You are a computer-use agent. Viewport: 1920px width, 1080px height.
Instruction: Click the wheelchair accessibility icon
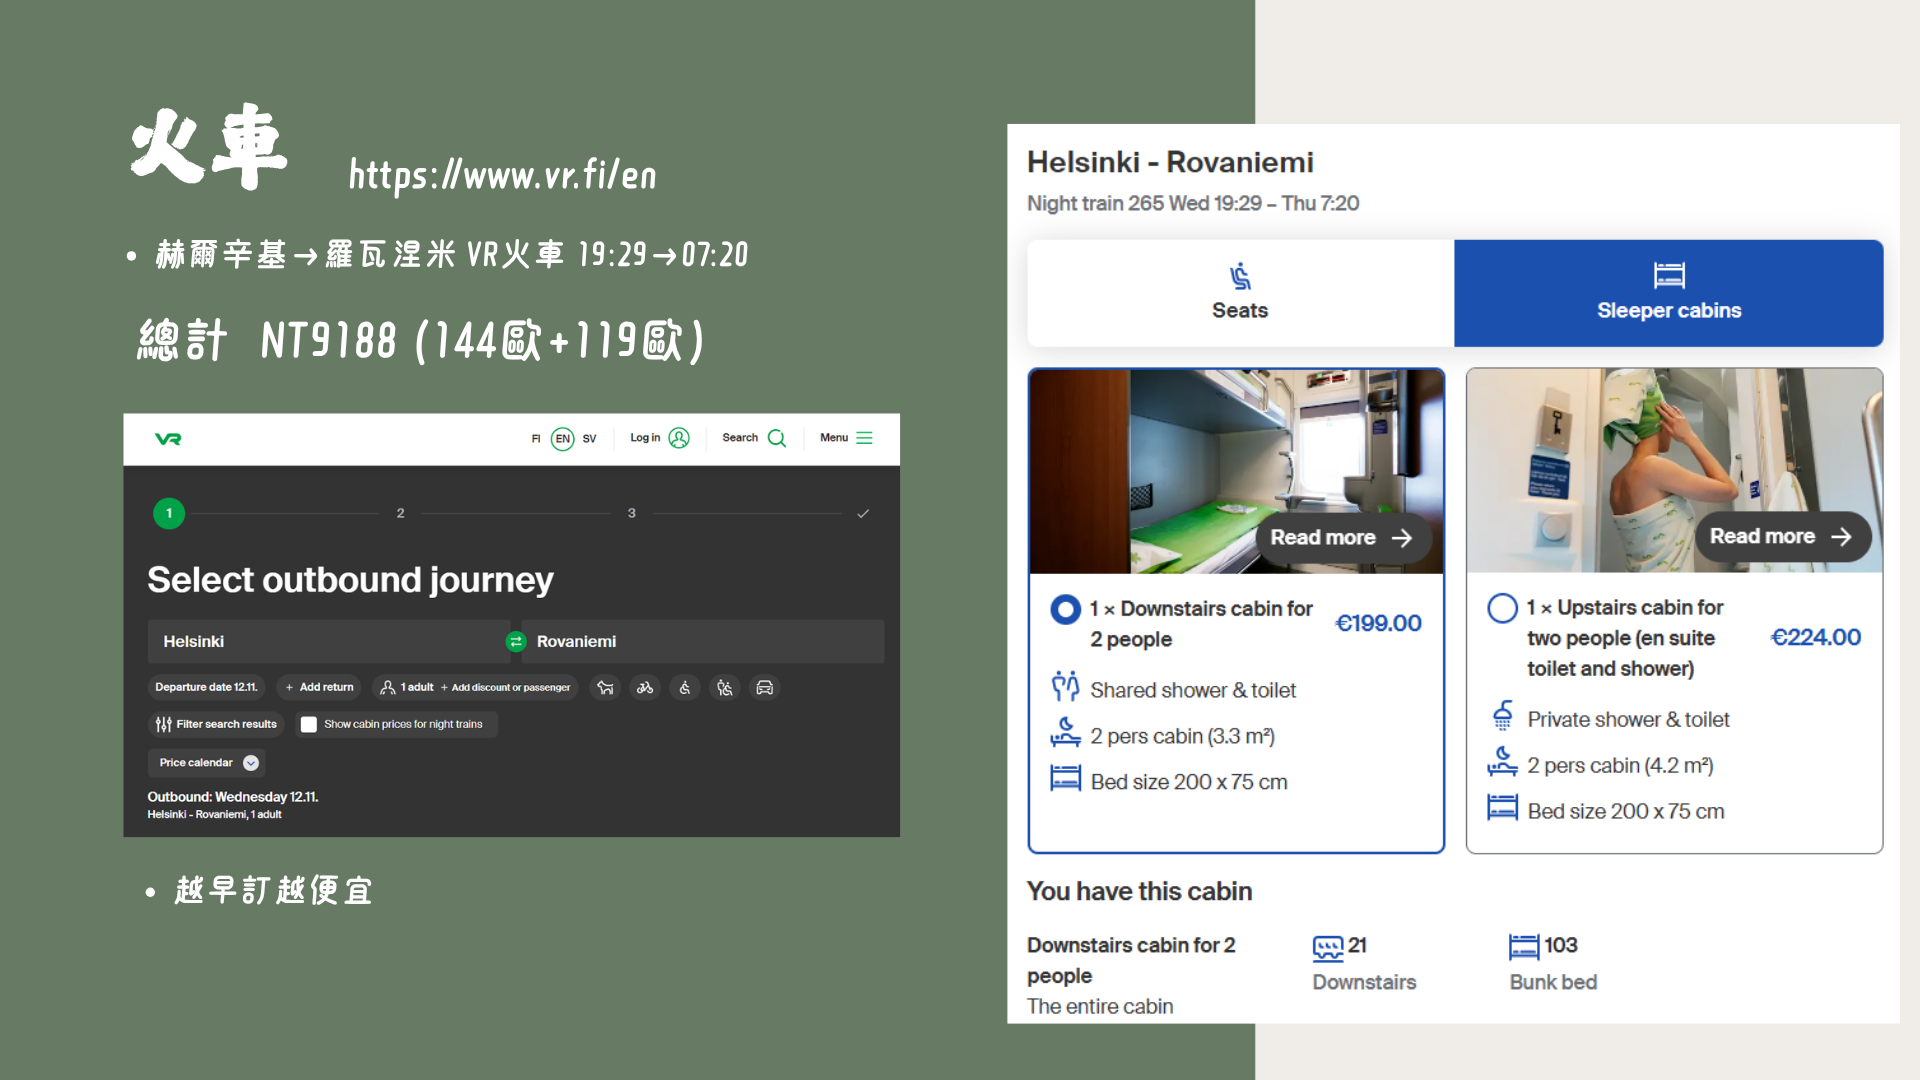(685, 688)
